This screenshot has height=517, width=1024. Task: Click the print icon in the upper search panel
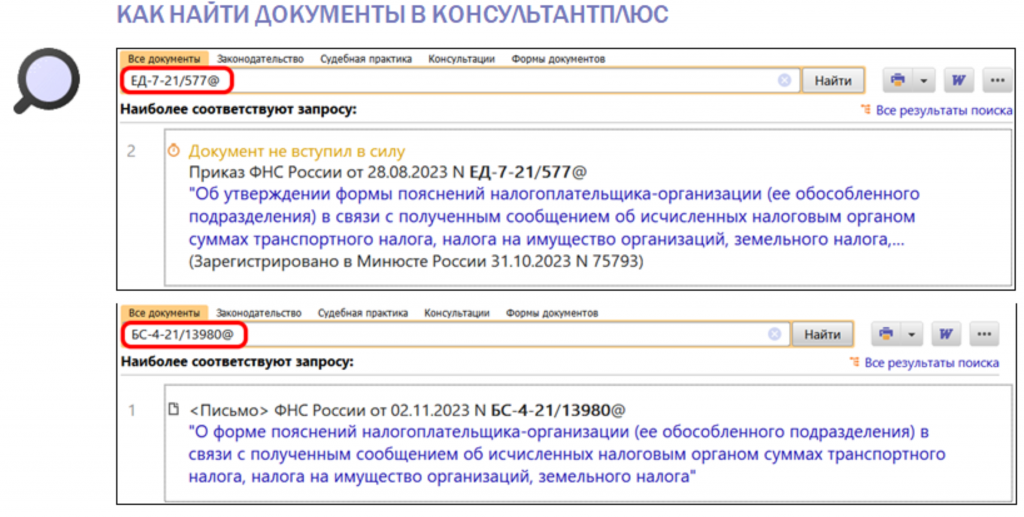pos(897,80)
